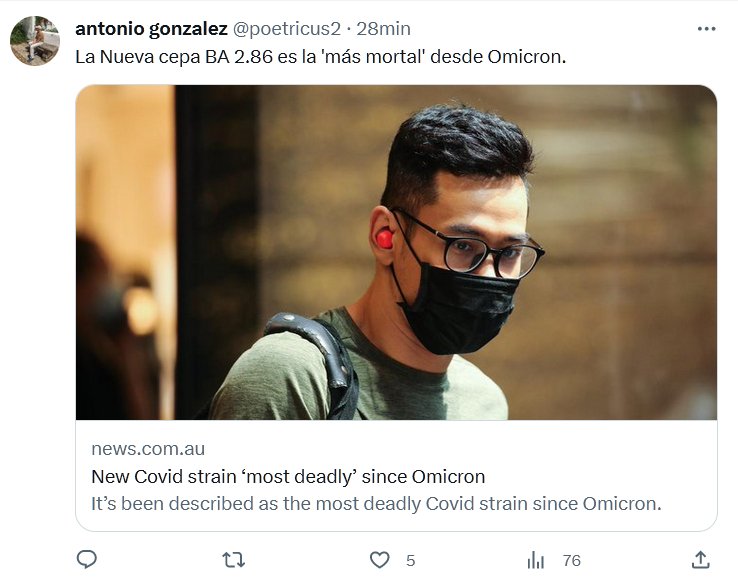Click the backpack strap in the article image
This screenshot has width=738, height=586.
click(315, 350)
